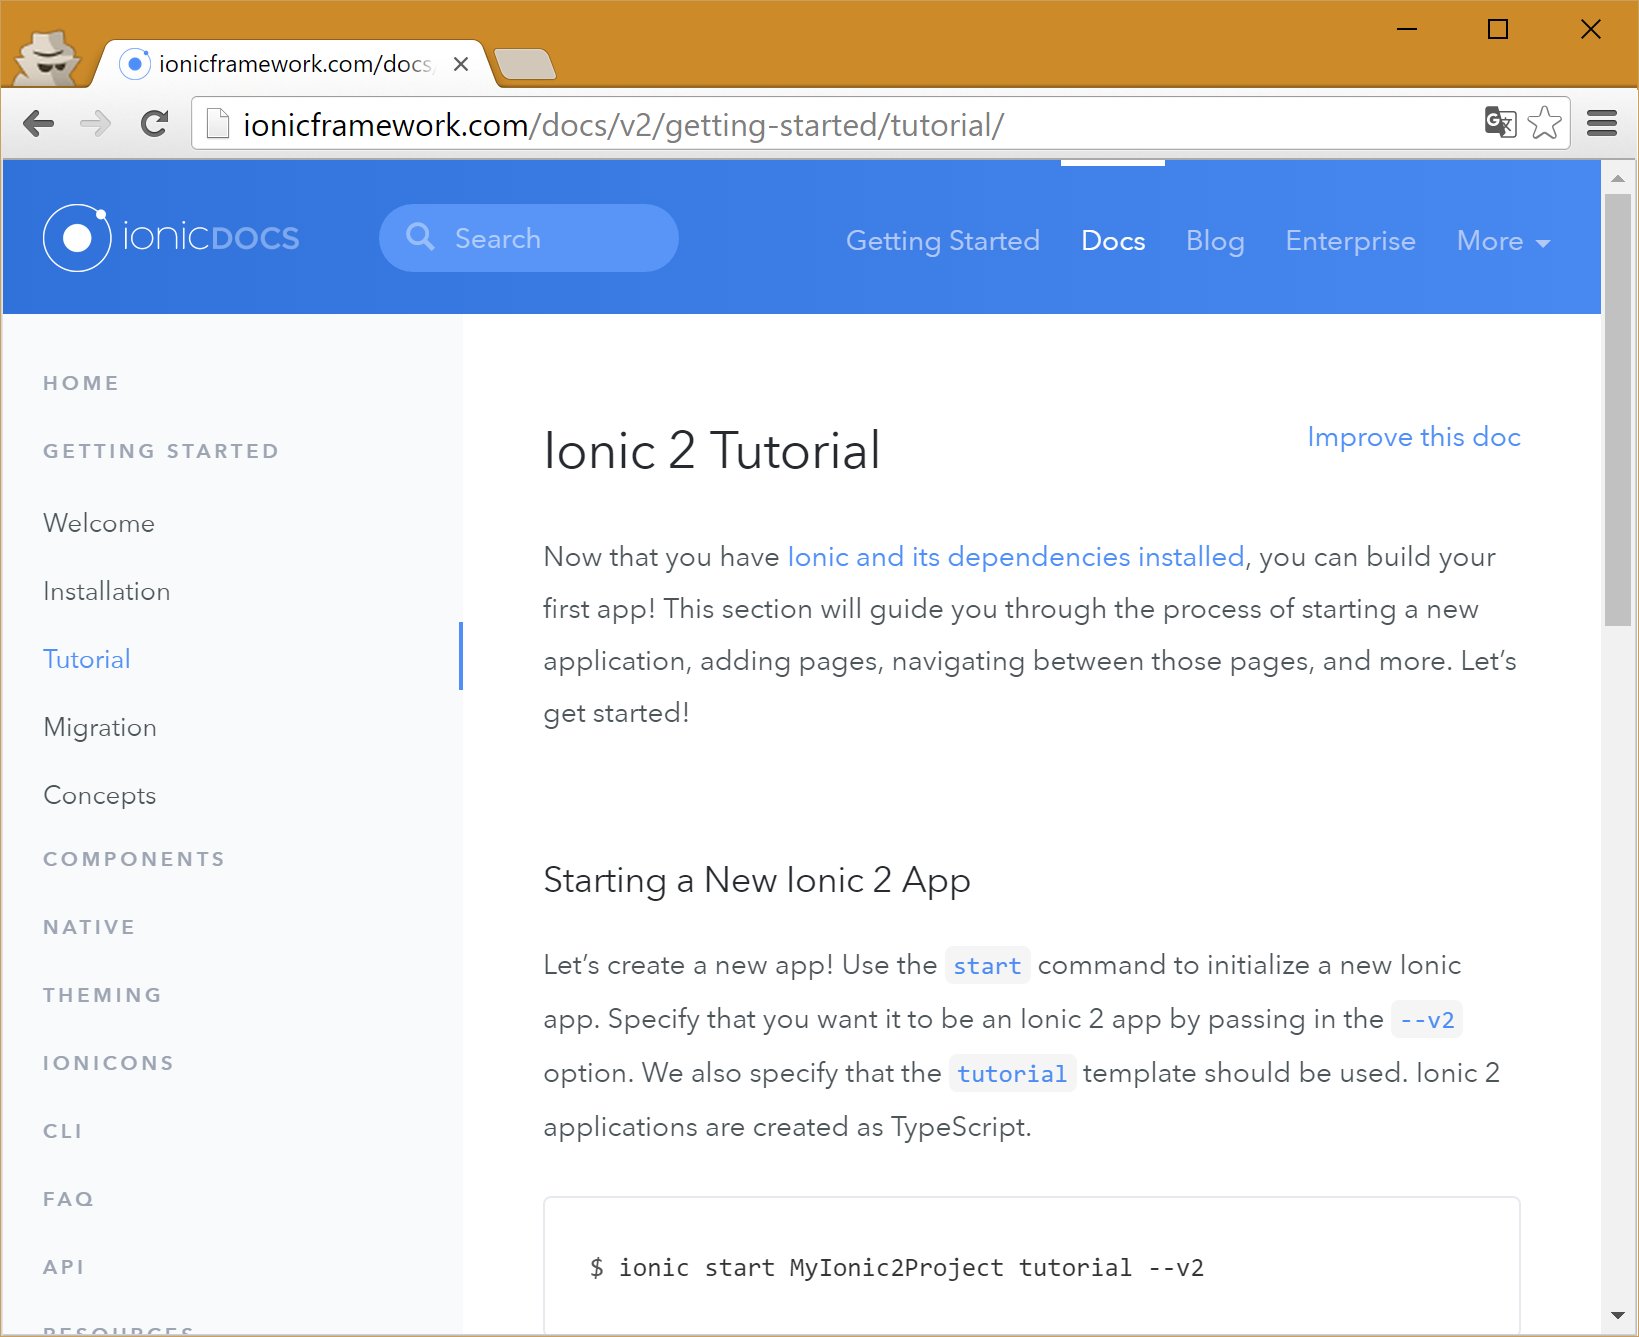Expand the More dropdown menu
The width and height of the screenshot is (1639, 1337).
(x=1503, y=241)
